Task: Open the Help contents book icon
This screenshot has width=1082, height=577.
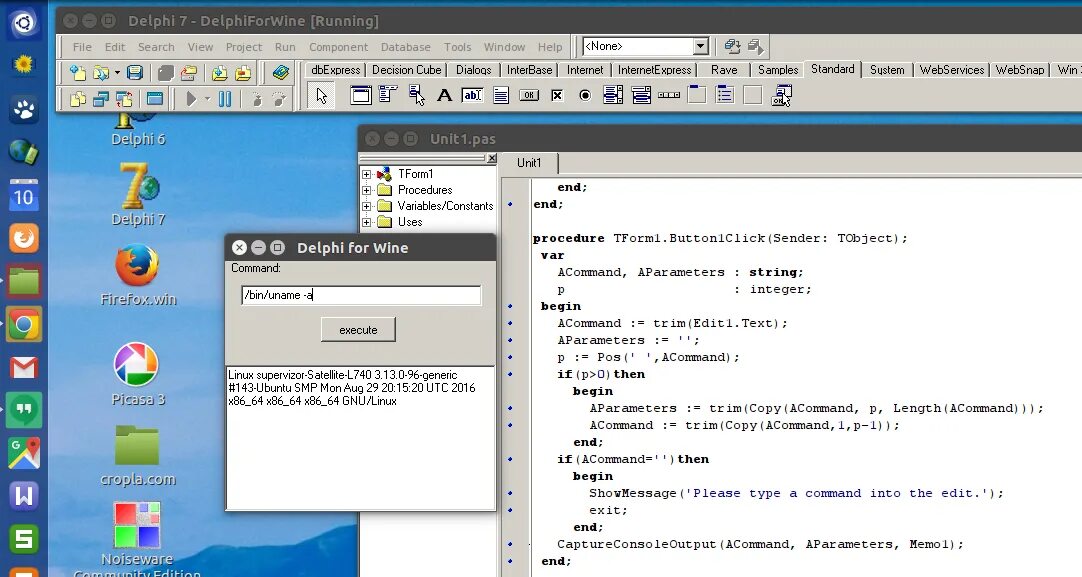Action: point(280,72)
